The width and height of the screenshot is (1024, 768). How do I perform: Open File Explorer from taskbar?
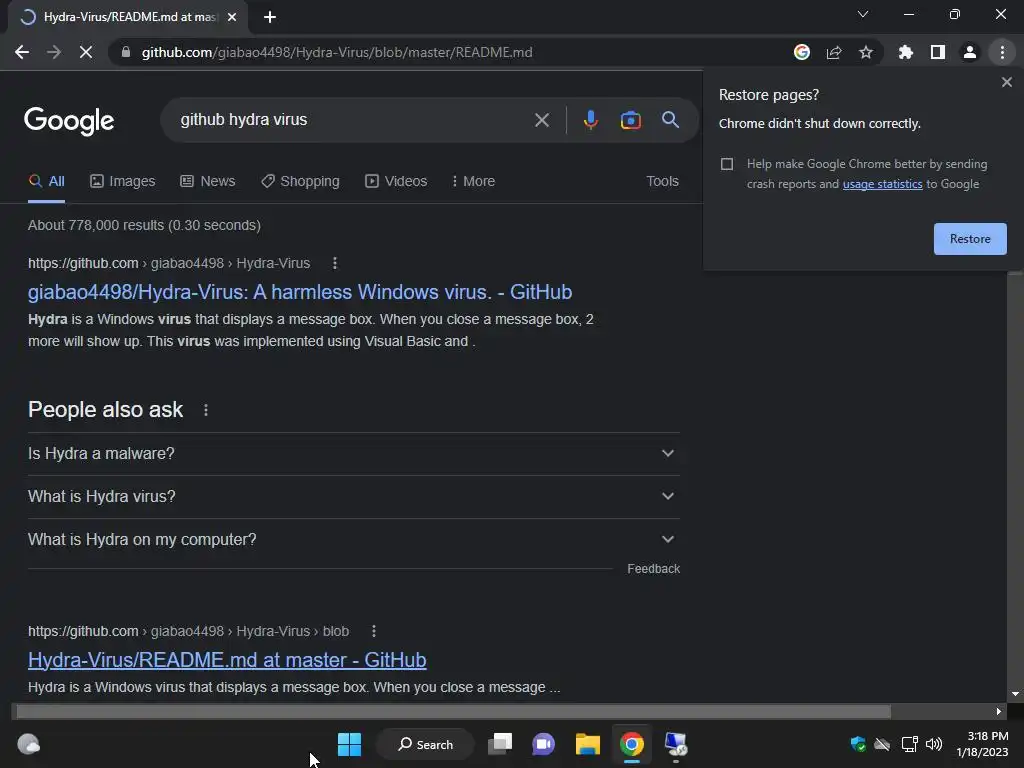(587, 744)
